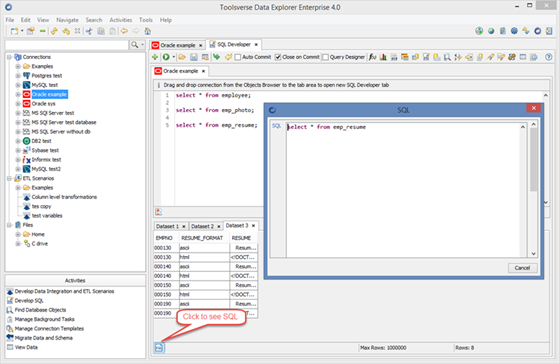Select MS SQL Server without db connection
The width and height of the screenshot is (560, 364).
61,132
